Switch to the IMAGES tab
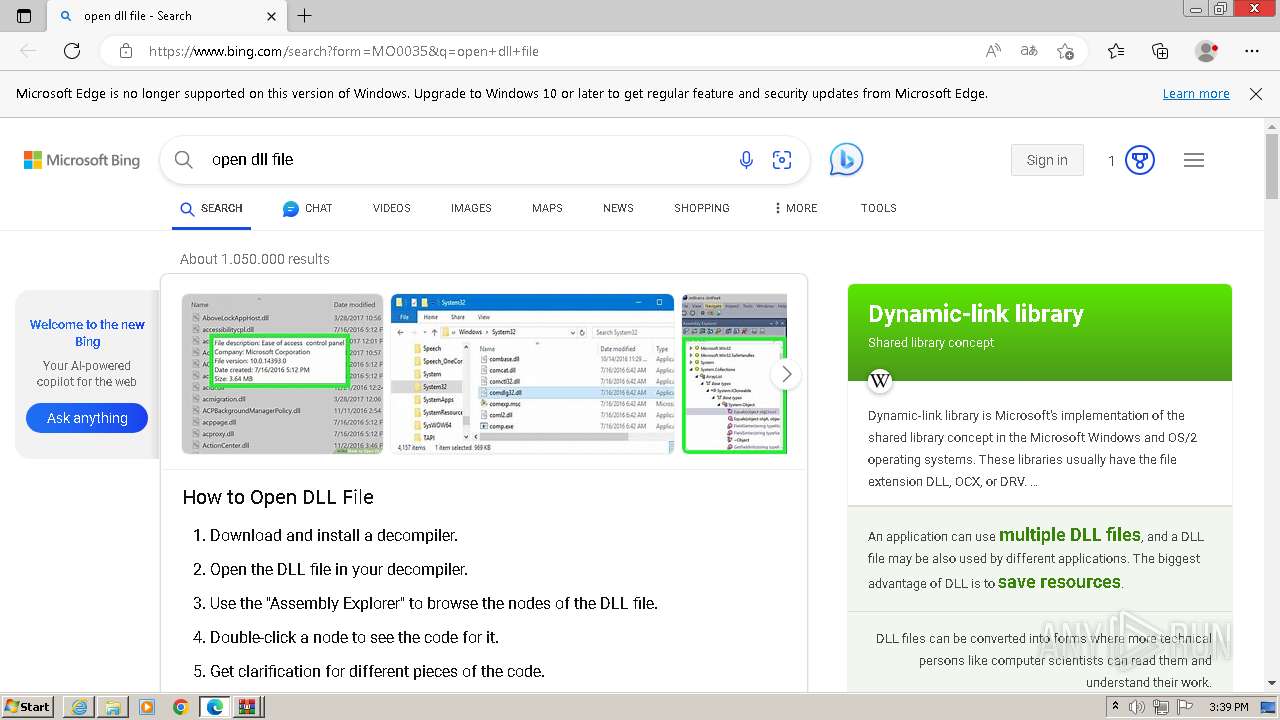This screenshot has height=720, width=1280. tap(471, 208)
